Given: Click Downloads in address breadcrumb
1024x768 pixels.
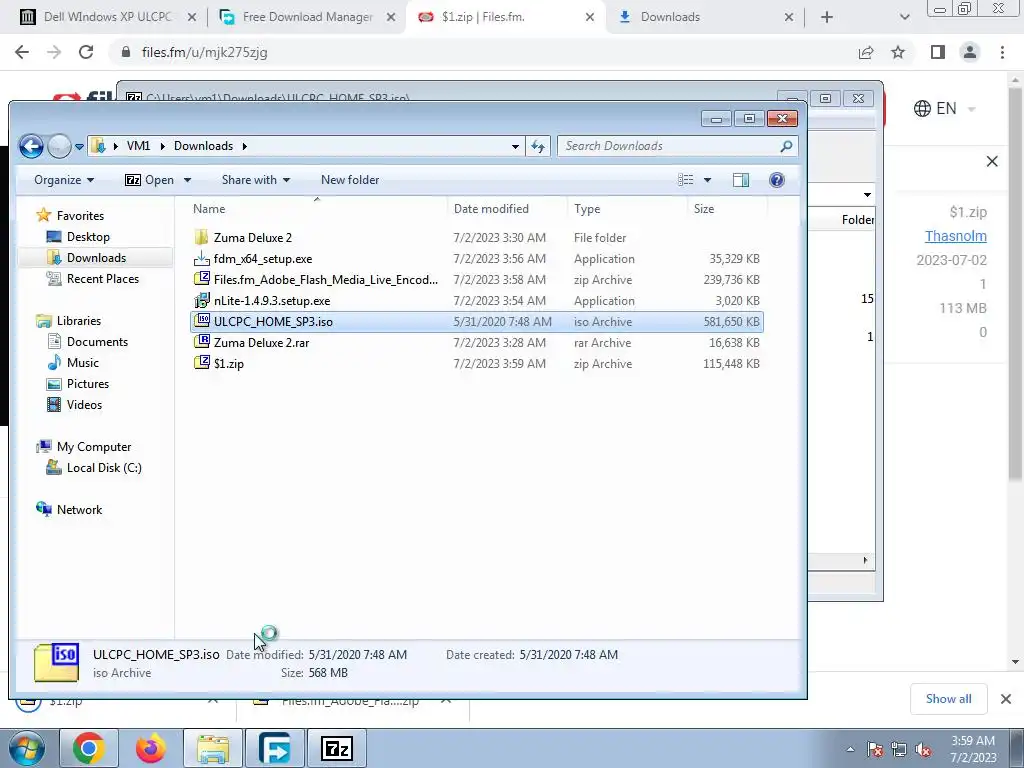Looking at the screenshot, I should pos(203,146).
